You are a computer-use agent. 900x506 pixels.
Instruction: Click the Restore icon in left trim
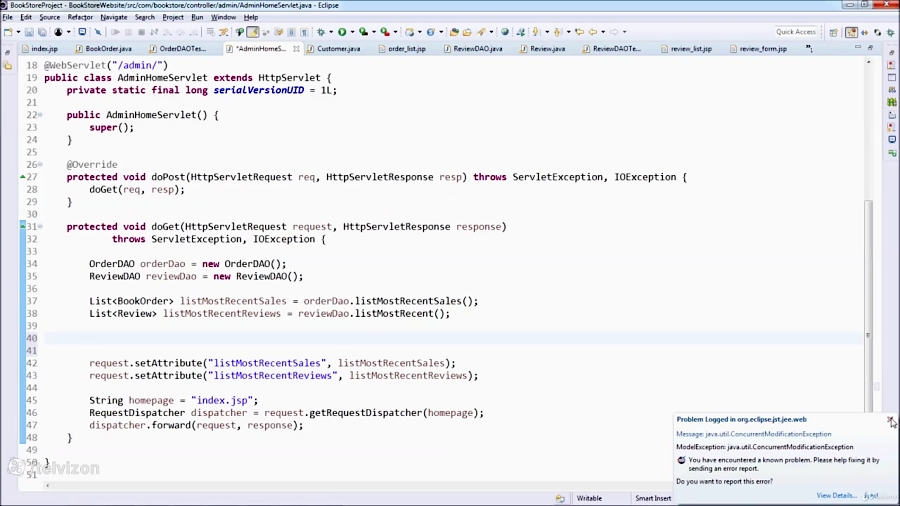[x=7, y=52]
